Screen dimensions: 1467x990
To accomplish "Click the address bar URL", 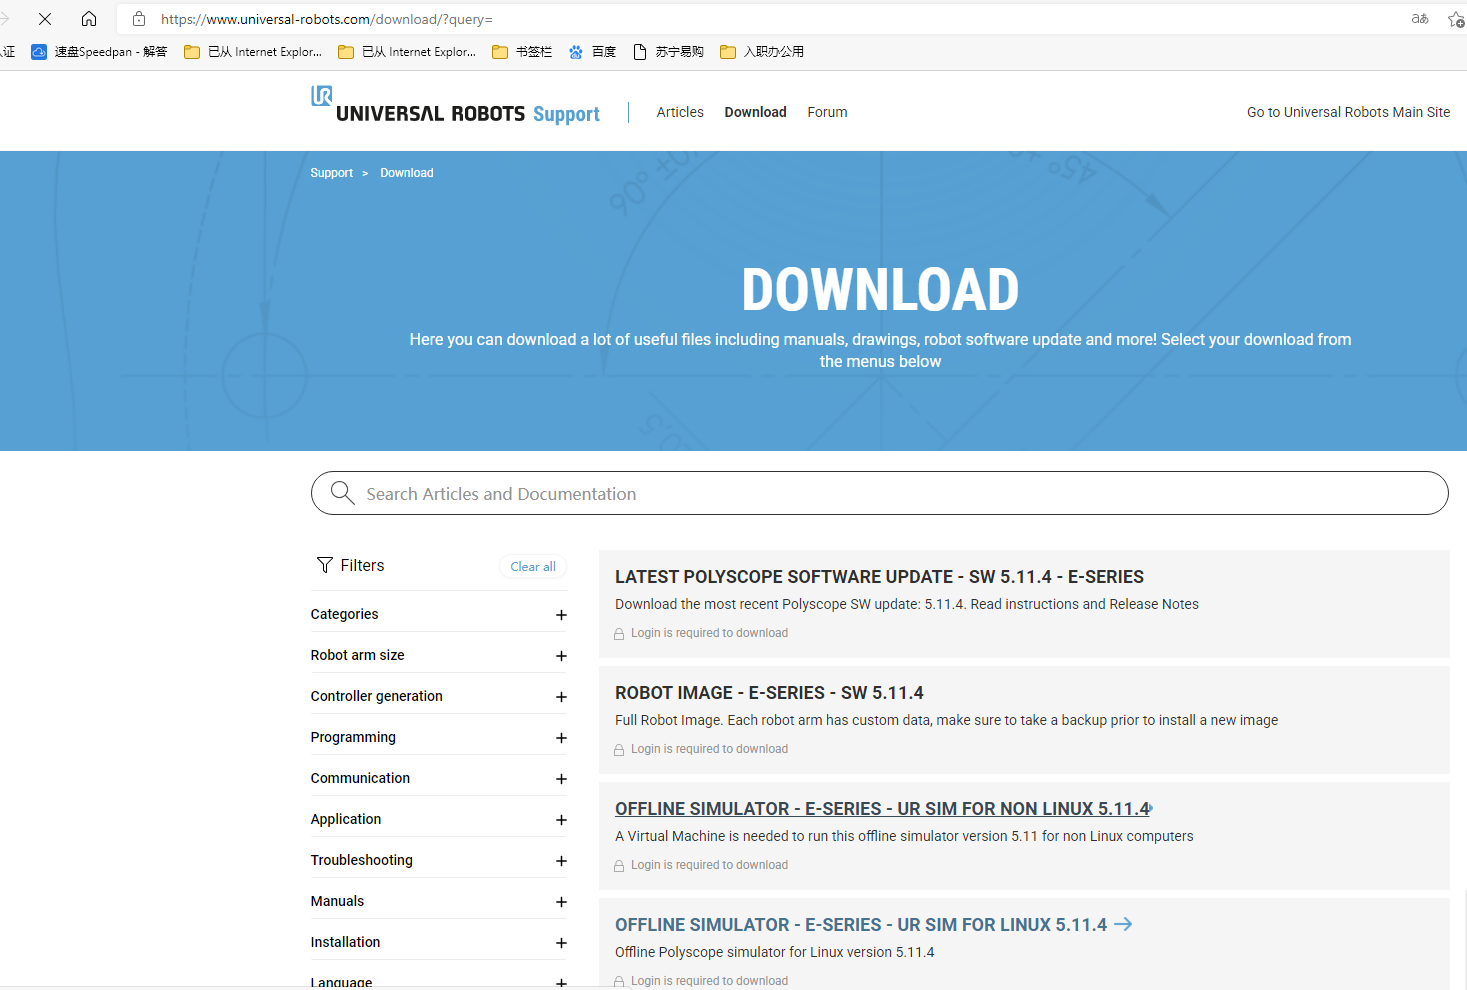I will pos(327,19).
